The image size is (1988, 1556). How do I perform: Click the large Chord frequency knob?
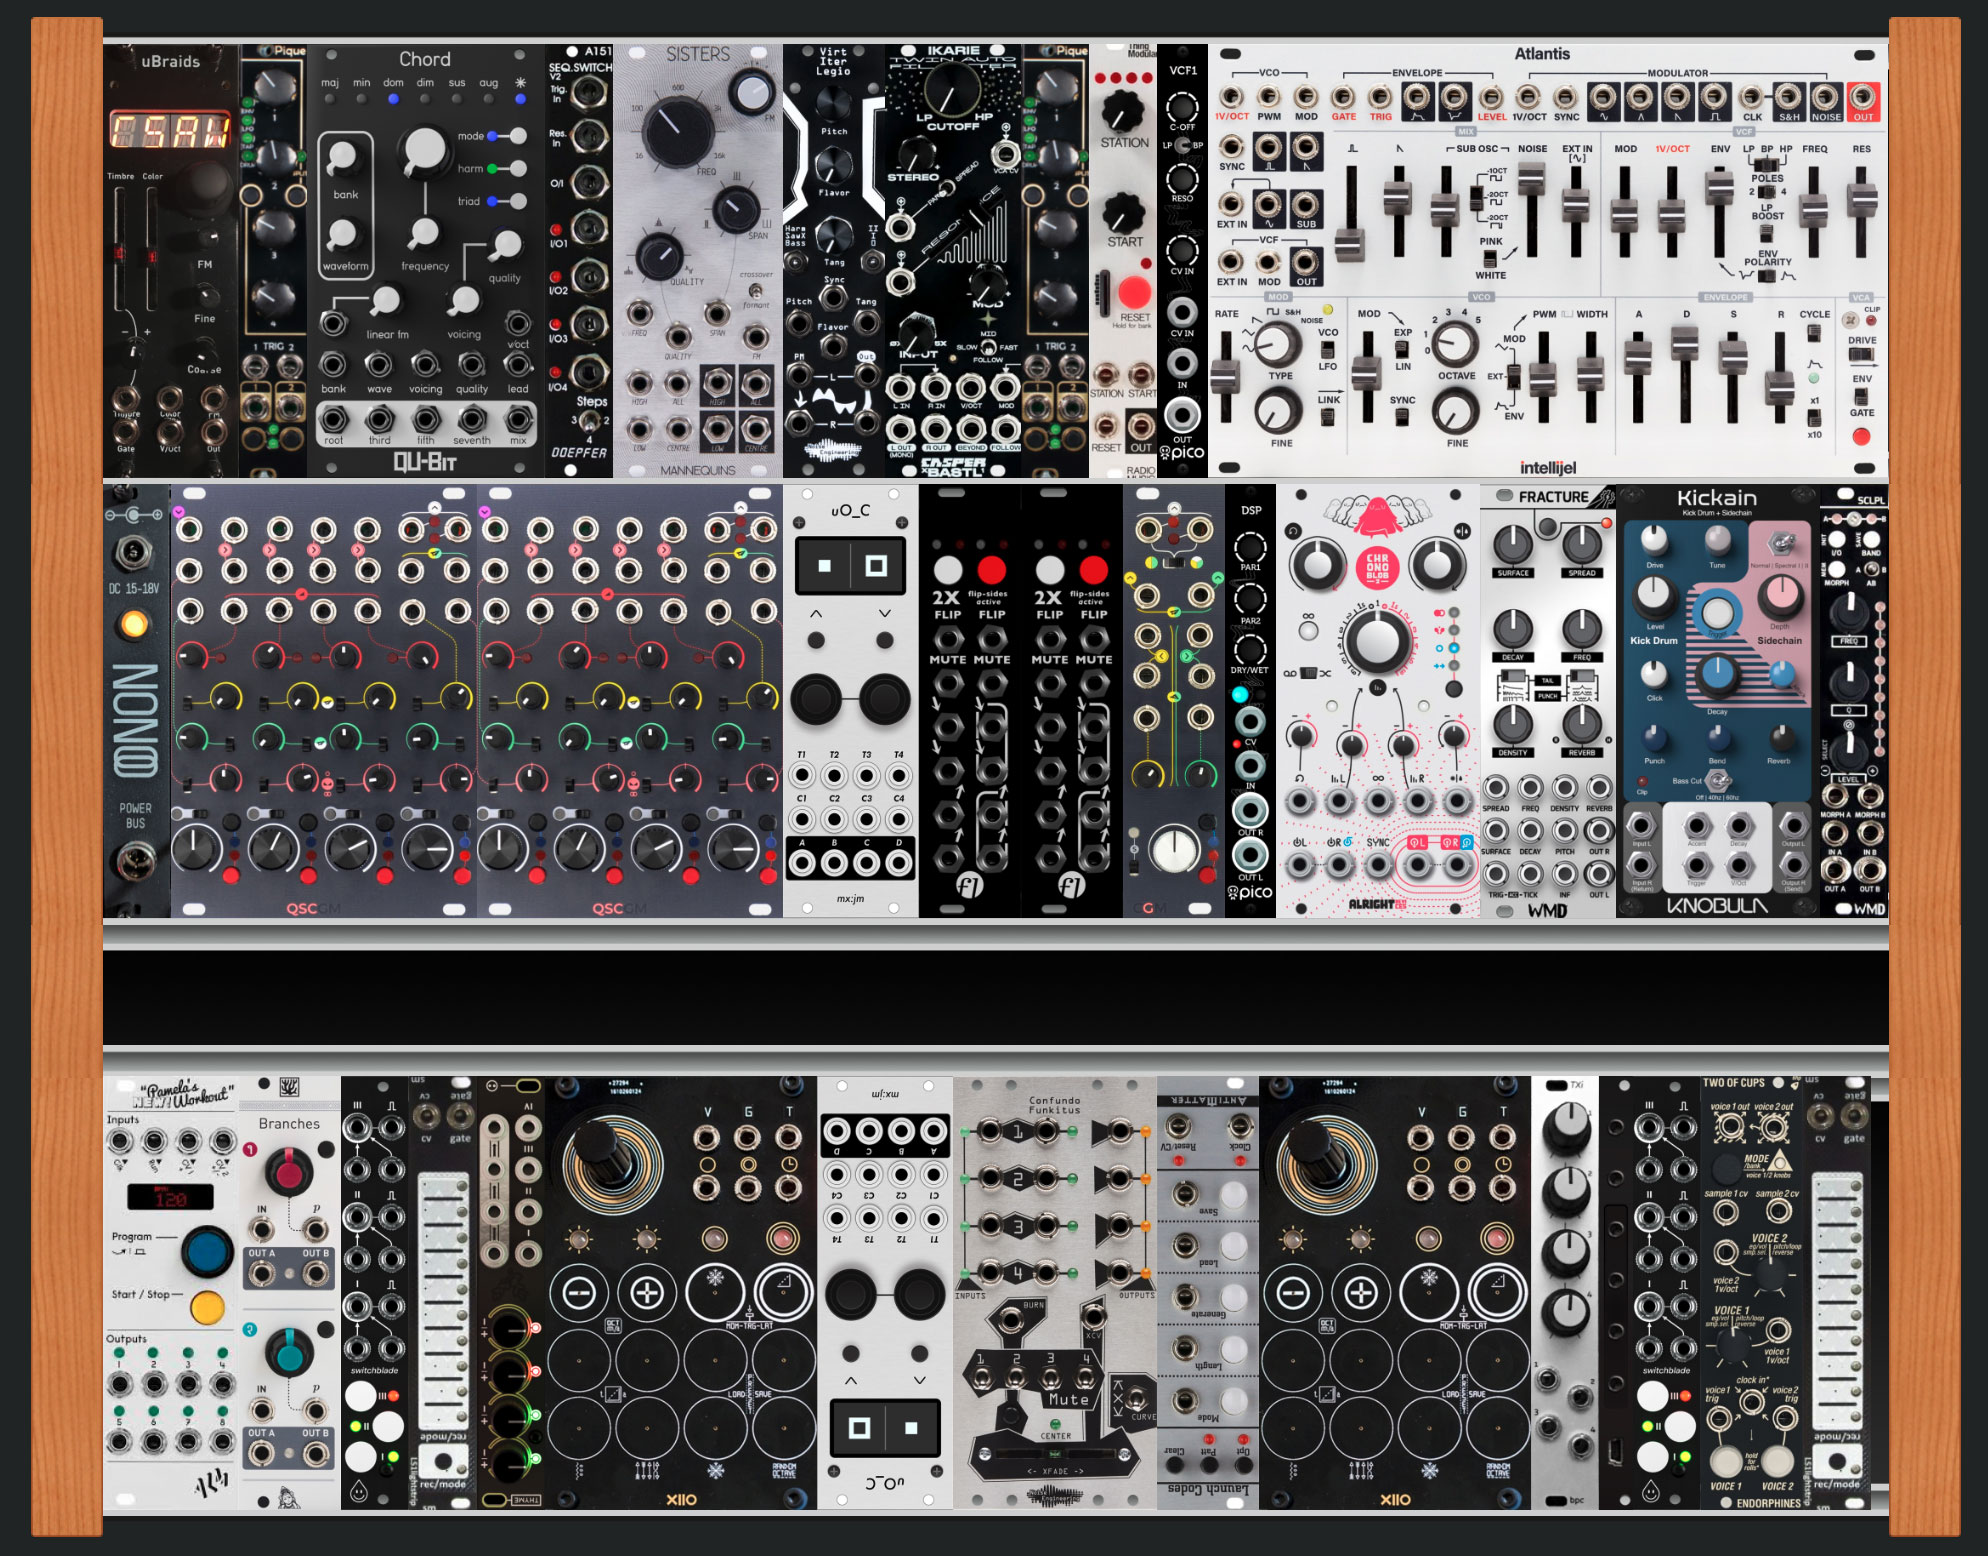[x=423, y=151]
